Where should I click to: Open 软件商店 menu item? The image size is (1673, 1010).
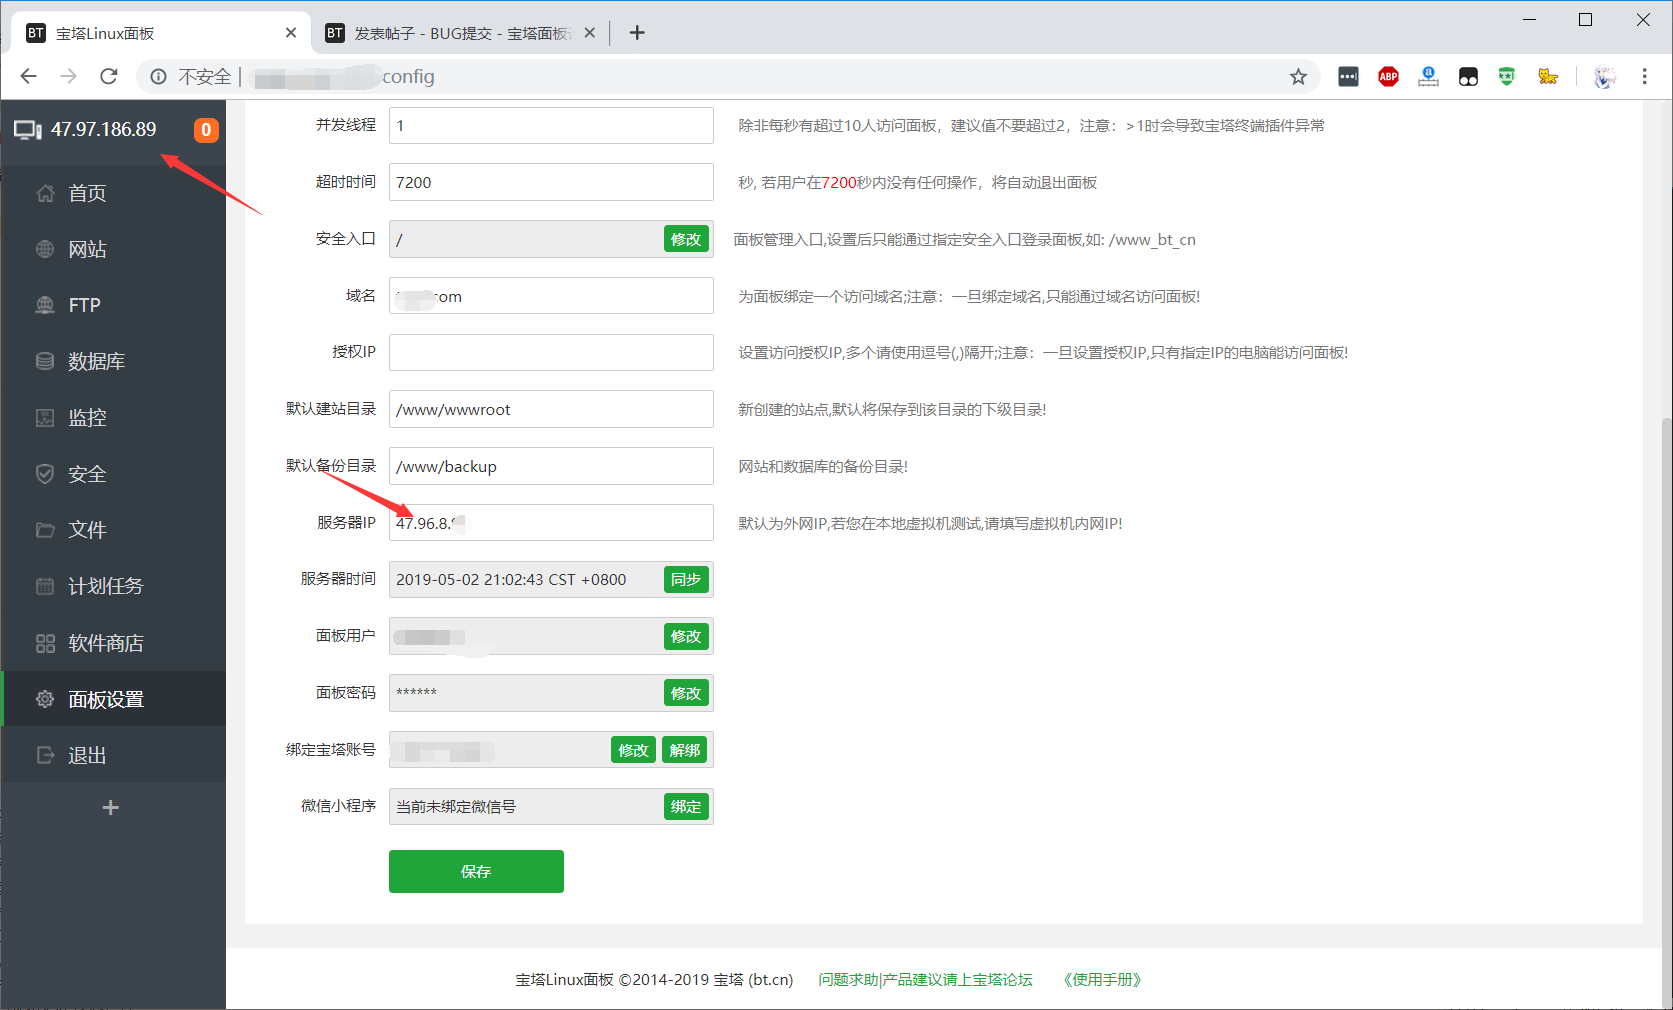point(114,643)
